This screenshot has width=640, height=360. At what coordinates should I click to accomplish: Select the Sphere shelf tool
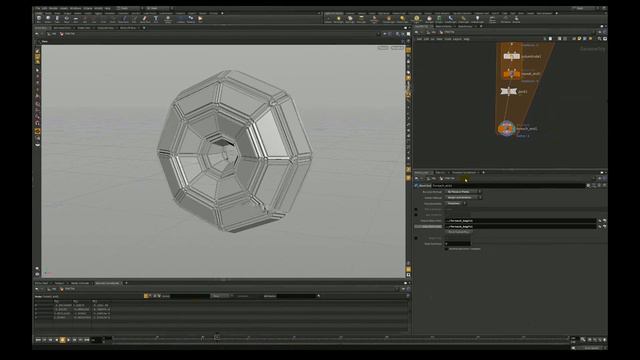[48, 19]
